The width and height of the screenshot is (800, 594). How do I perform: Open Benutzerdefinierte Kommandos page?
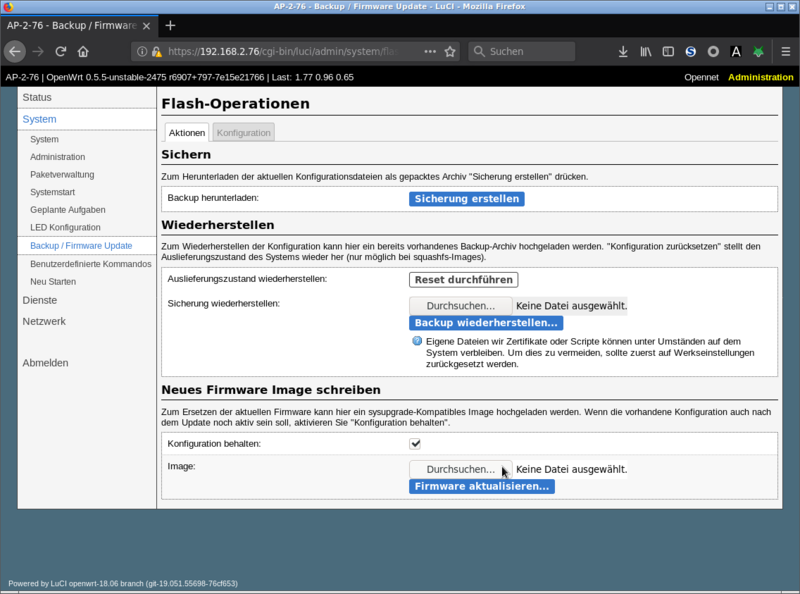[91, 264]
